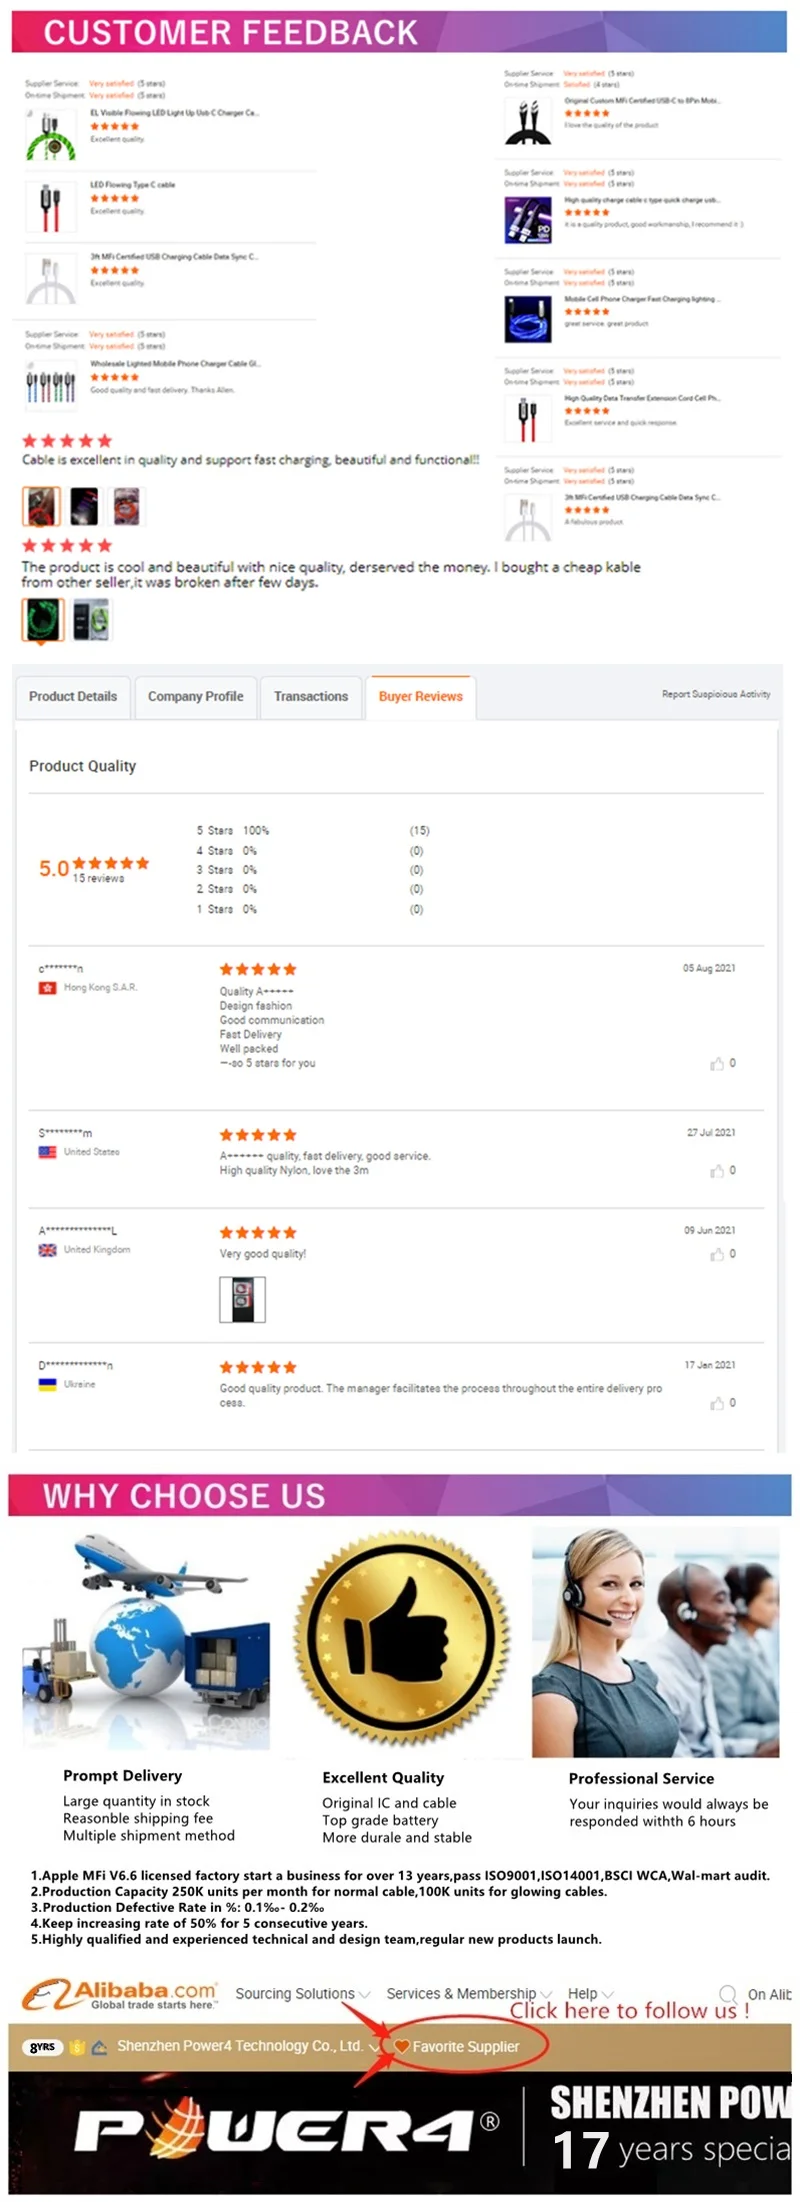
Task: Switch to the Product Details tab
Action: pyautogui.click(x=73, y=696)
